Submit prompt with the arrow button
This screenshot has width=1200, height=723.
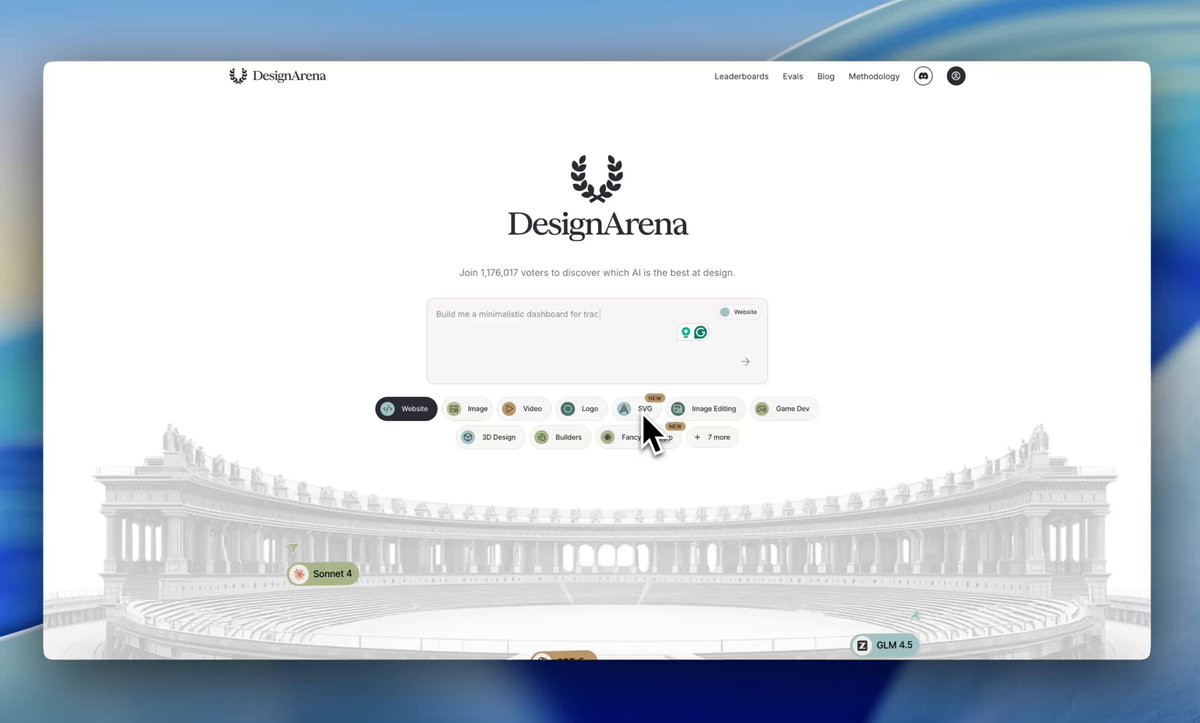(746, 362)
